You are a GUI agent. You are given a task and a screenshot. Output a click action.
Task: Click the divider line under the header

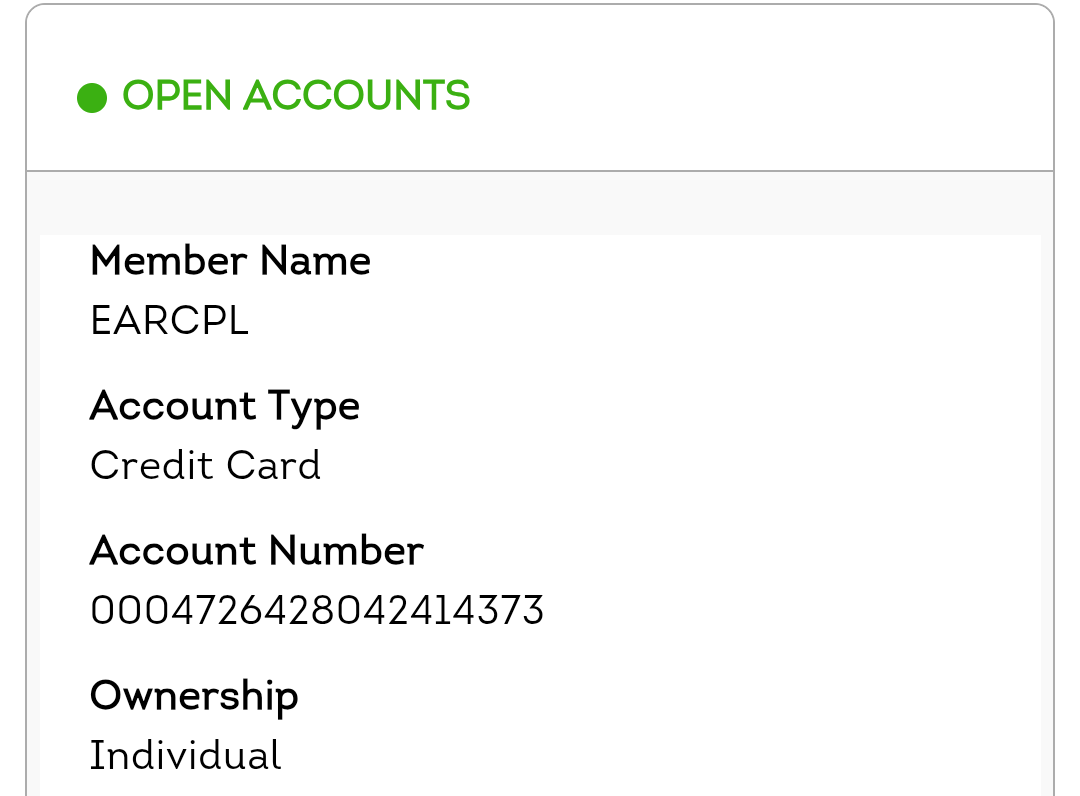click(540, 171)
